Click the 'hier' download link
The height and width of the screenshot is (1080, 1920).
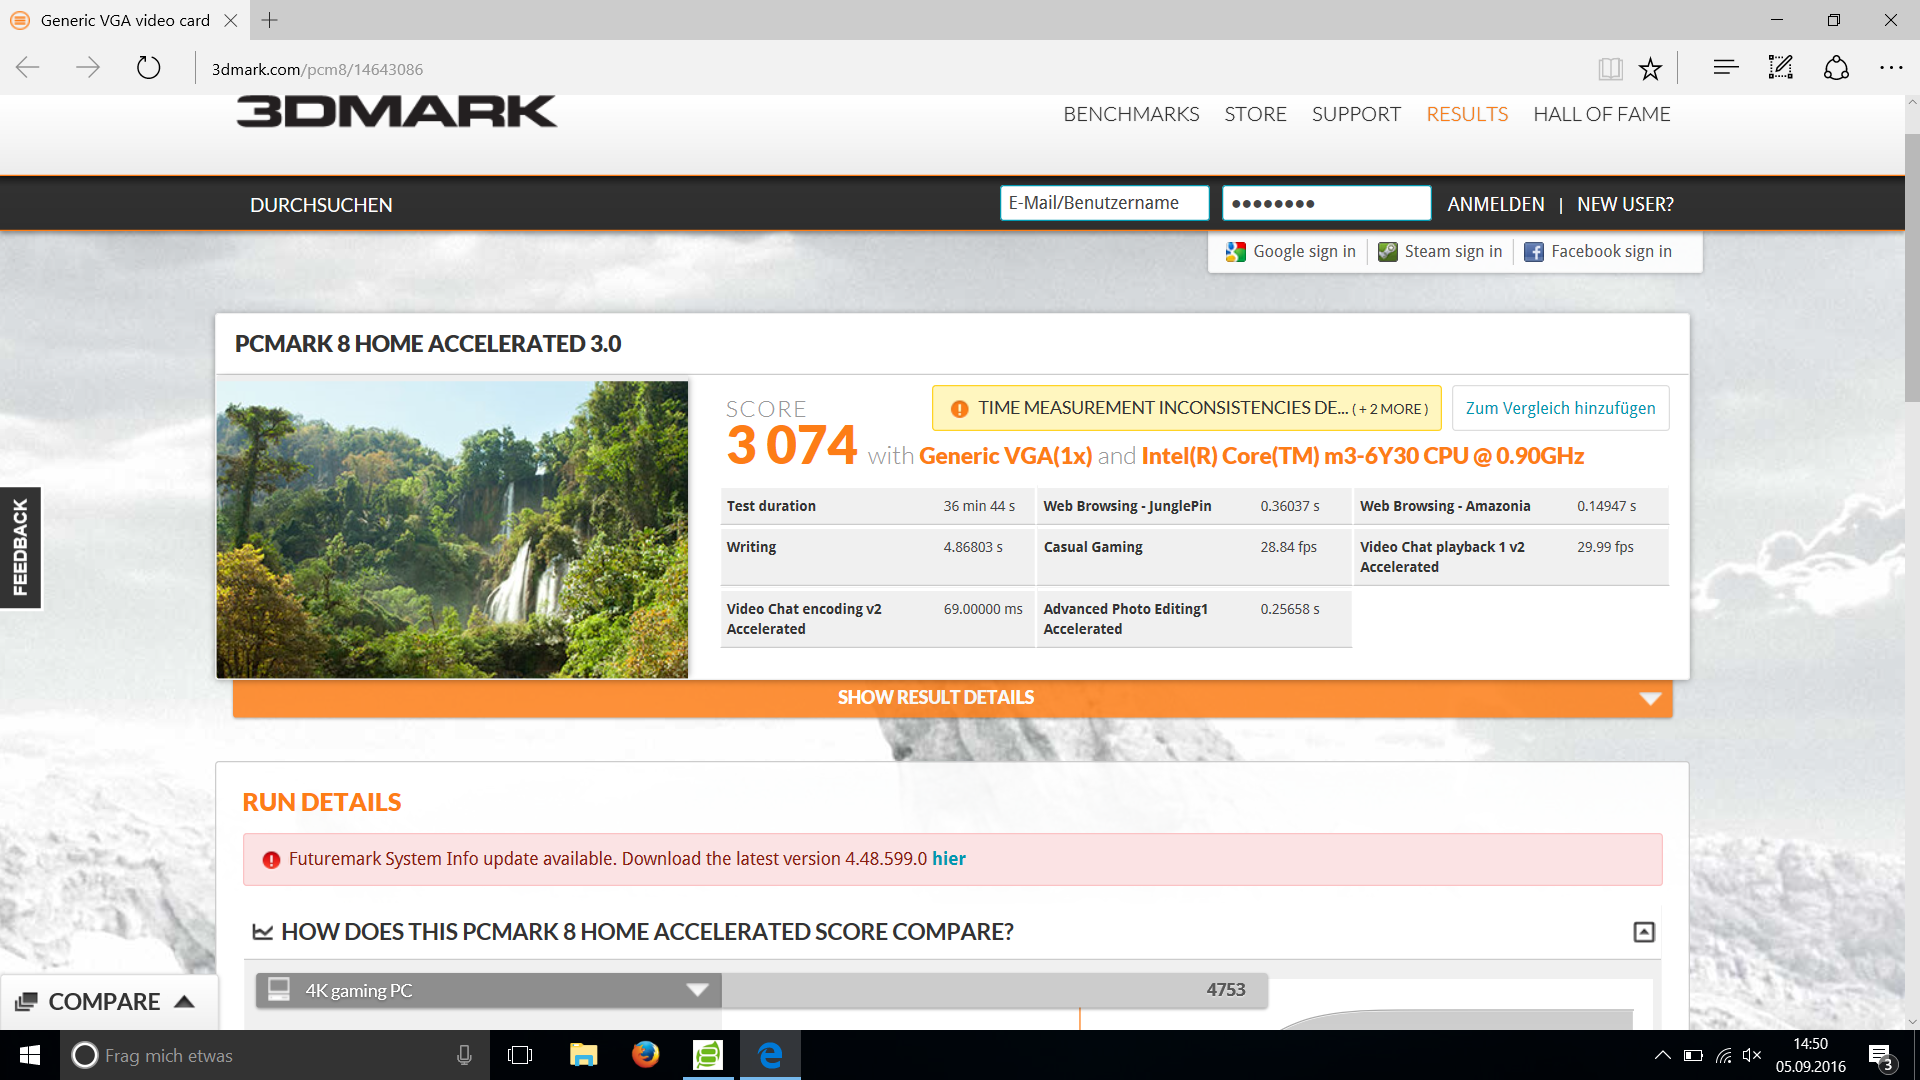pyautogui.click(x=948, y=859)
